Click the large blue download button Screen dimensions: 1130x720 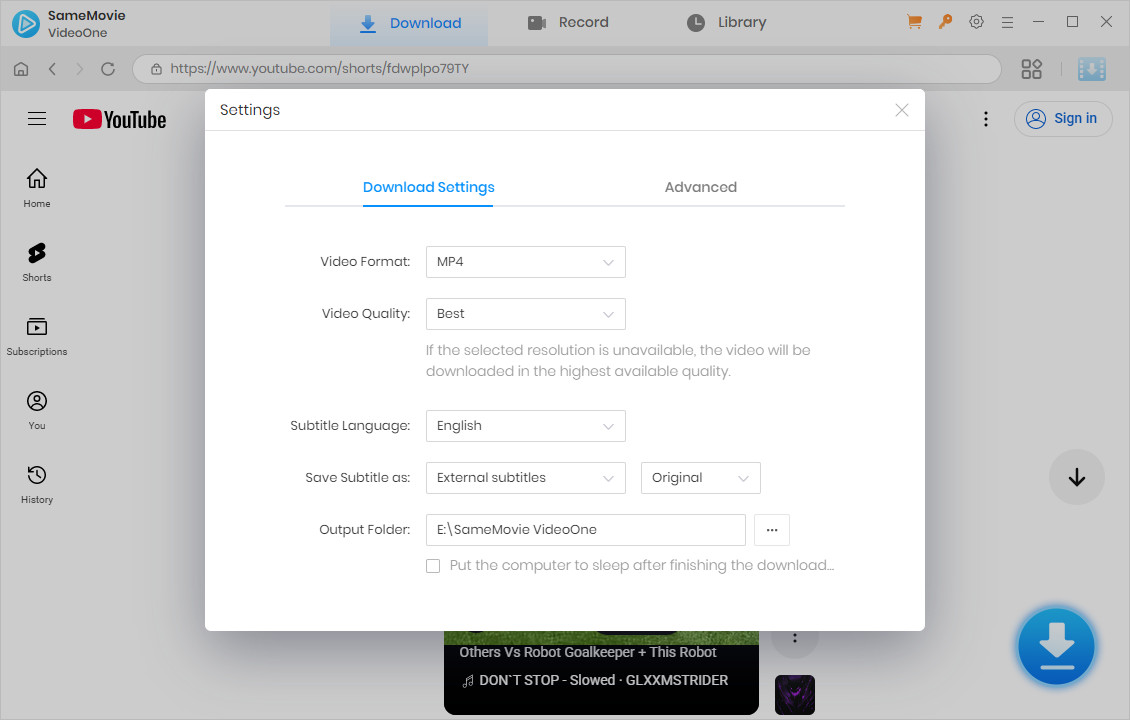[x=1056, y=646]
